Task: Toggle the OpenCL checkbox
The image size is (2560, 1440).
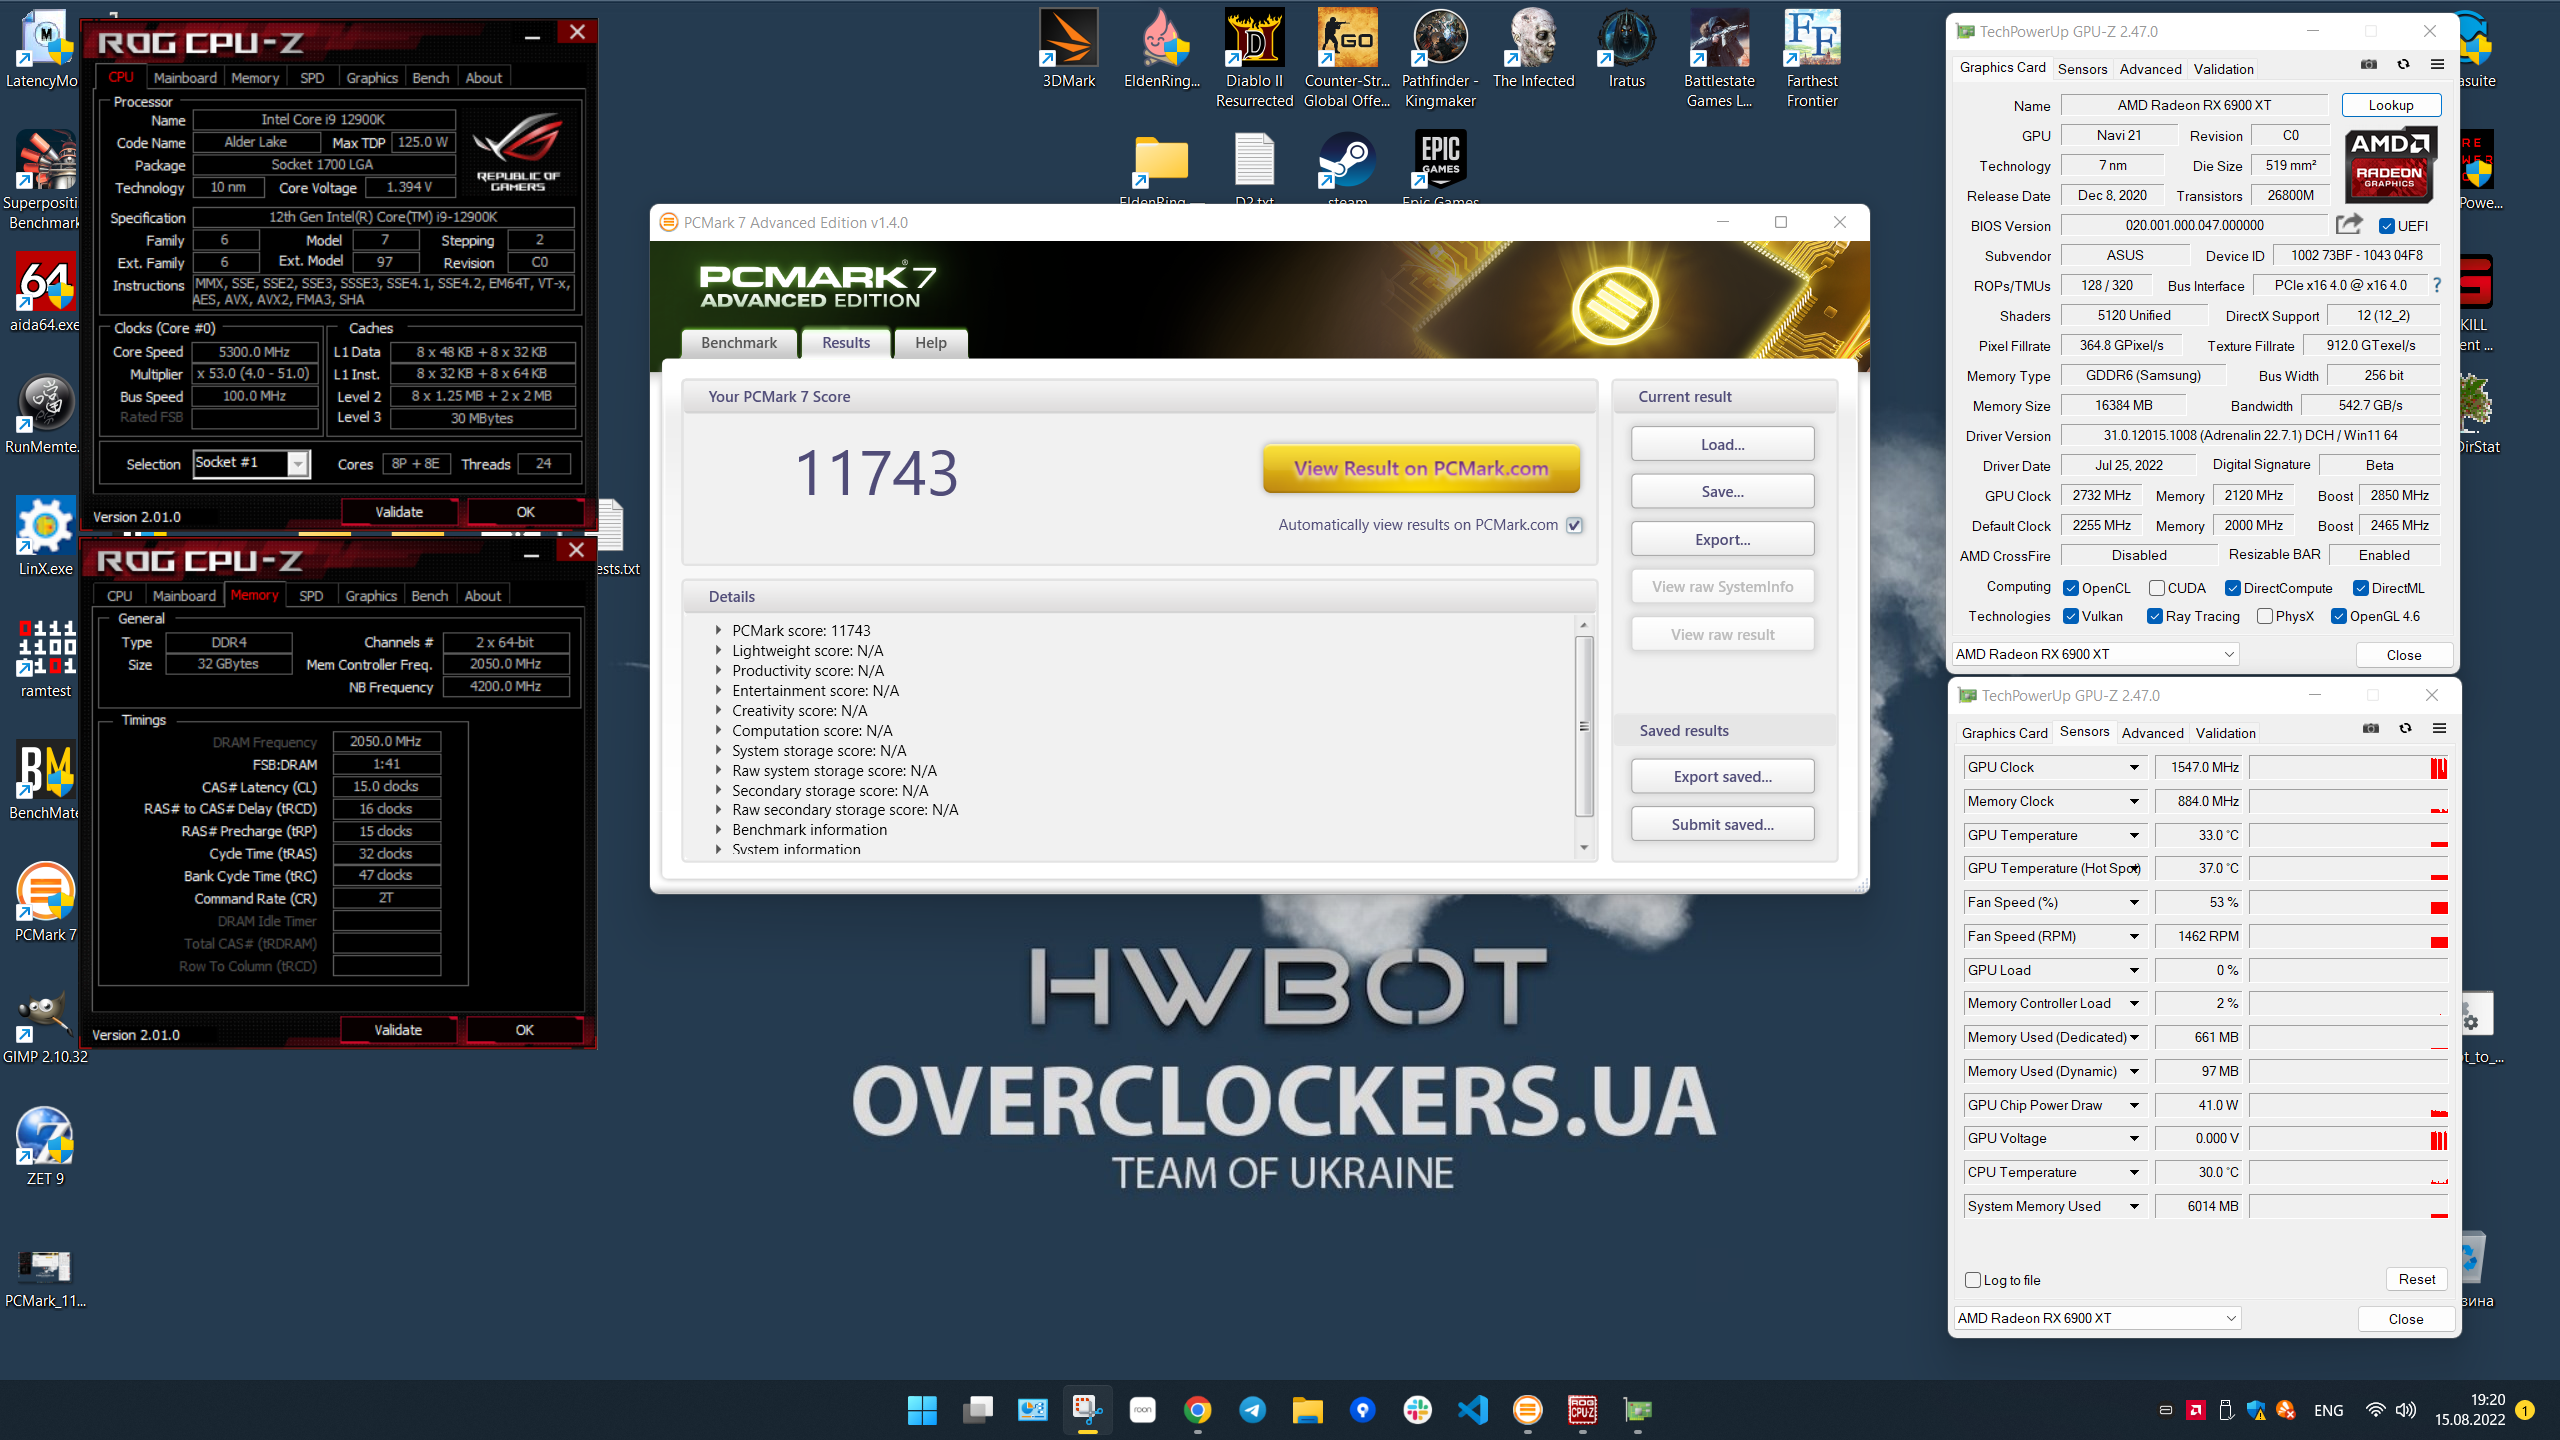Action: 2071,588
